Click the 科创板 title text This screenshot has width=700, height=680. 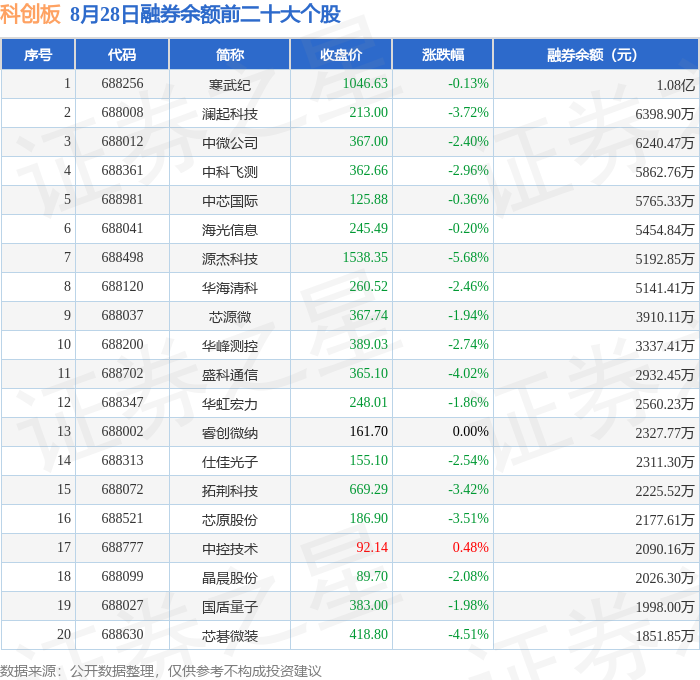[30, 14]
